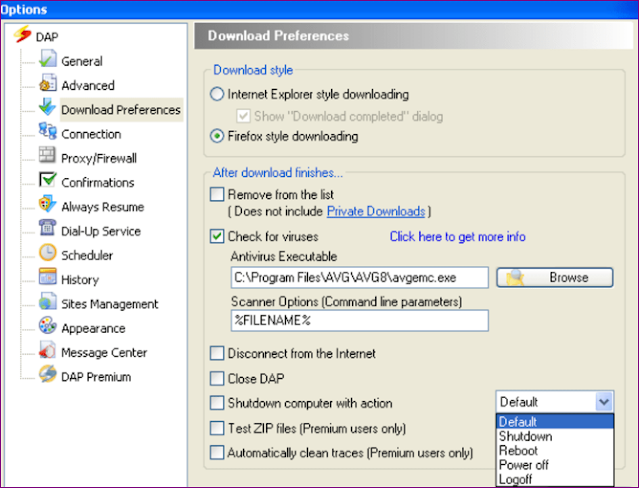
Task: Click the Scanner Options parameters field
Action: 359,320
